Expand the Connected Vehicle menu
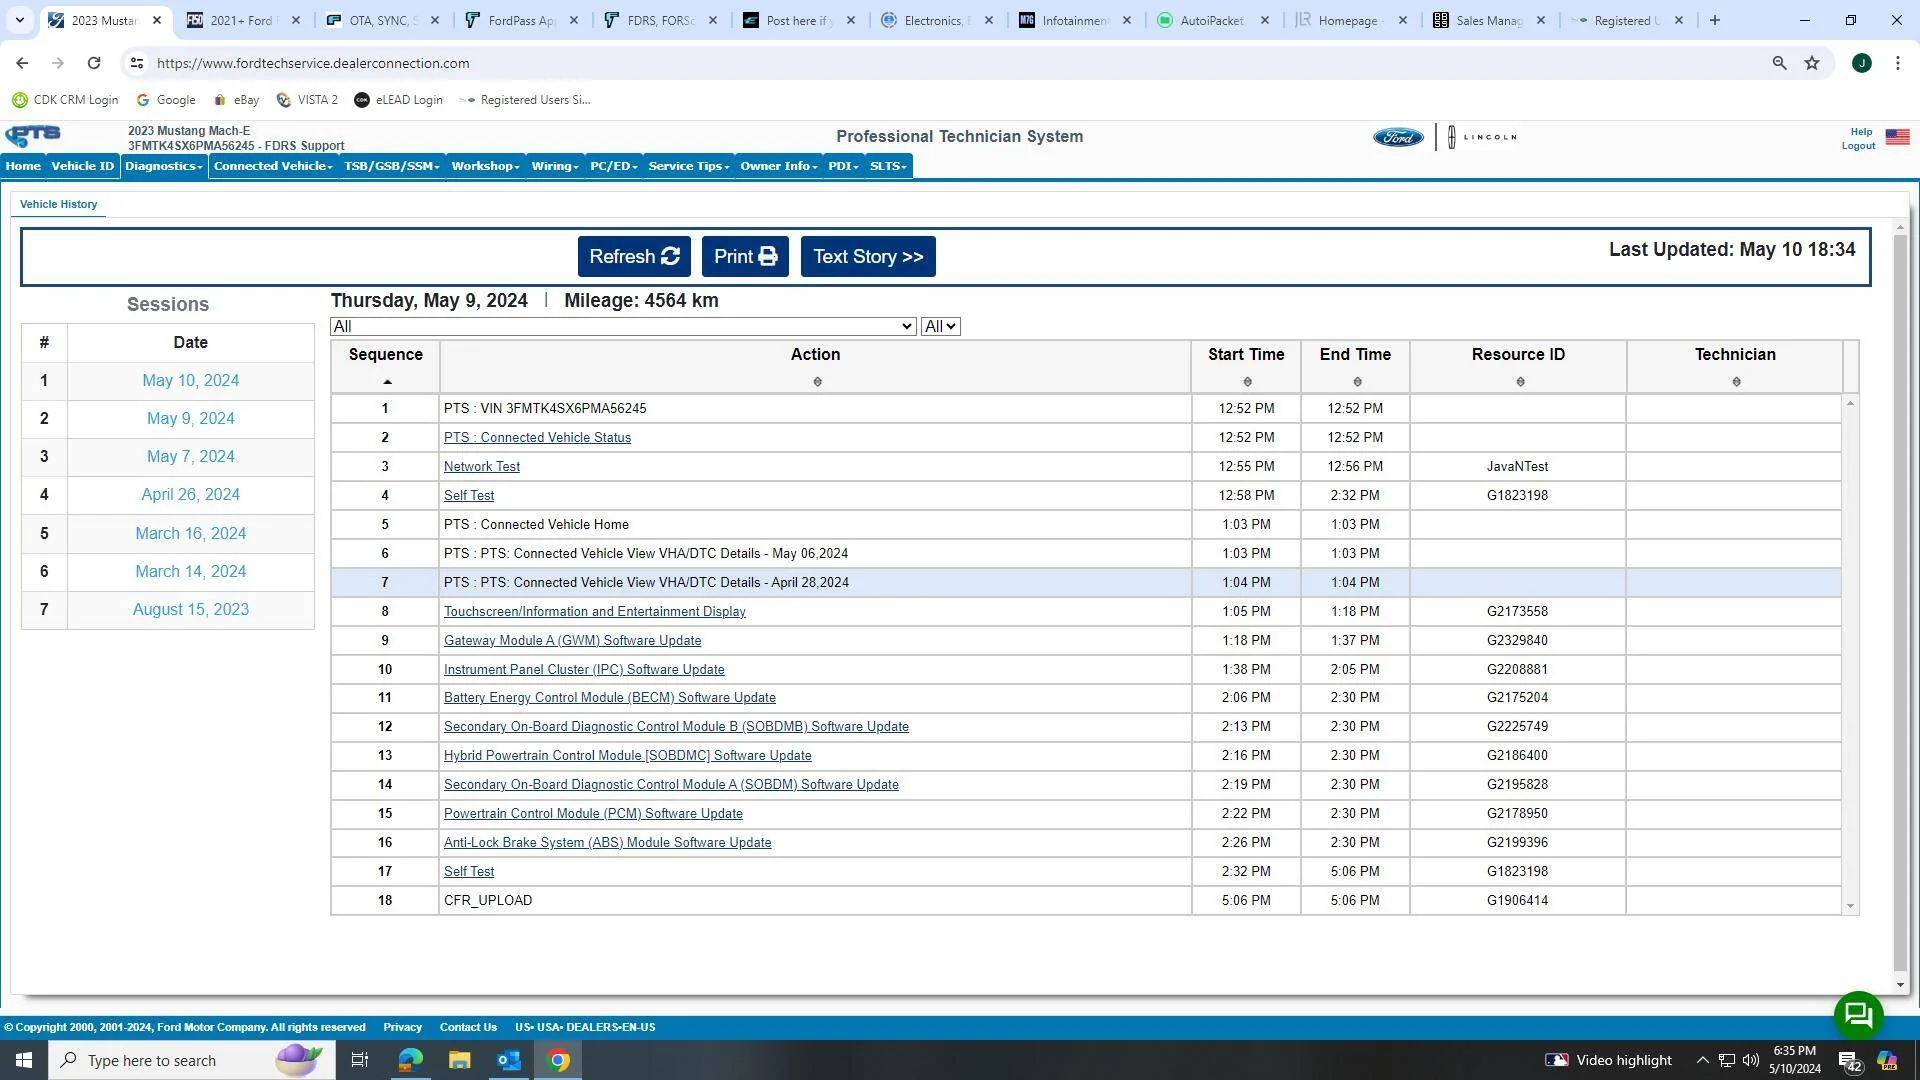Image resolution: width=1920 pixels, height=1080 pixels. (x=273, y=166)
